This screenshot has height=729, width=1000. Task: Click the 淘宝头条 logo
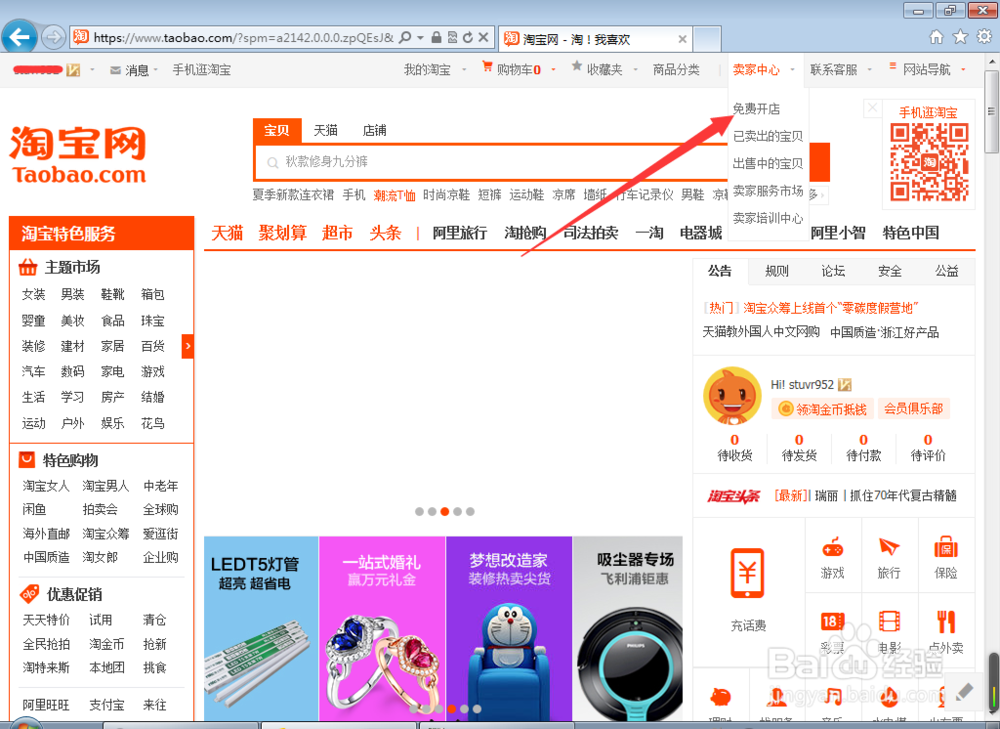pyautogui.click(x=733, y=496)
